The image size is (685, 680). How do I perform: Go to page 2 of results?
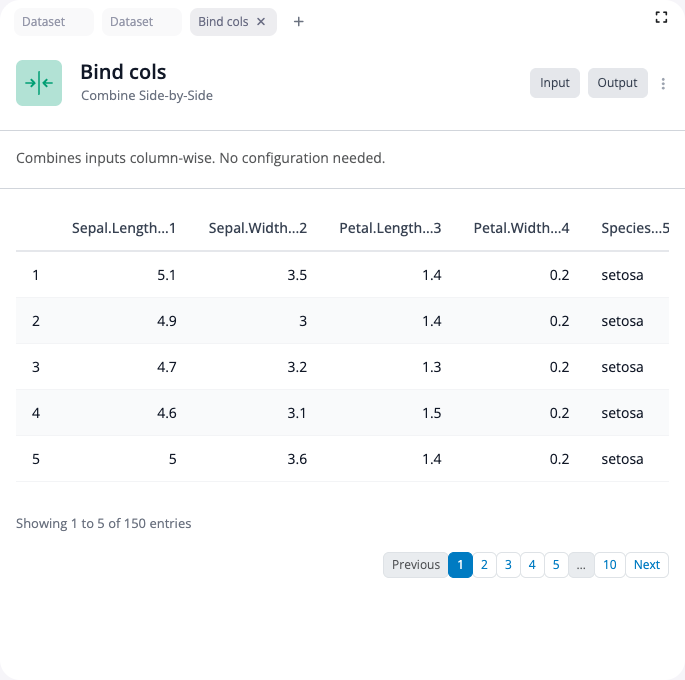tap(484, 565)
